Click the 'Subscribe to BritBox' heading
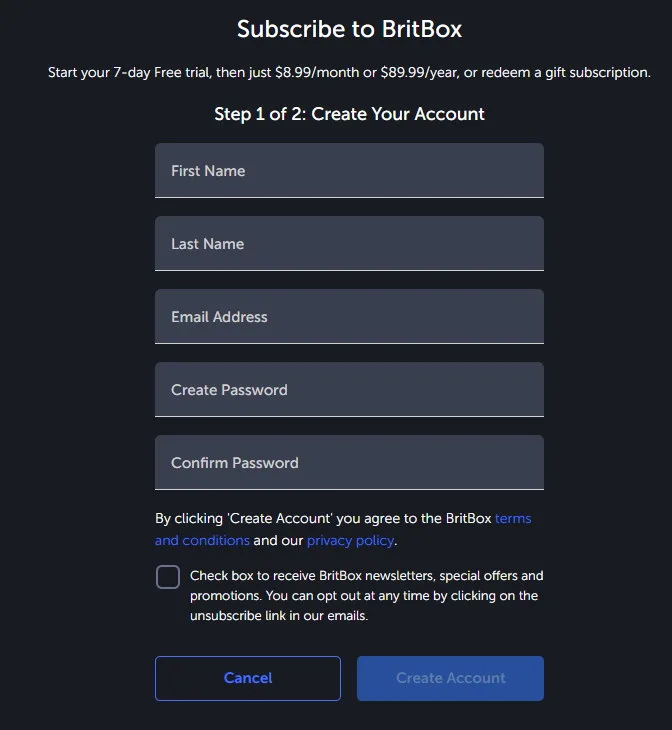 349,29
